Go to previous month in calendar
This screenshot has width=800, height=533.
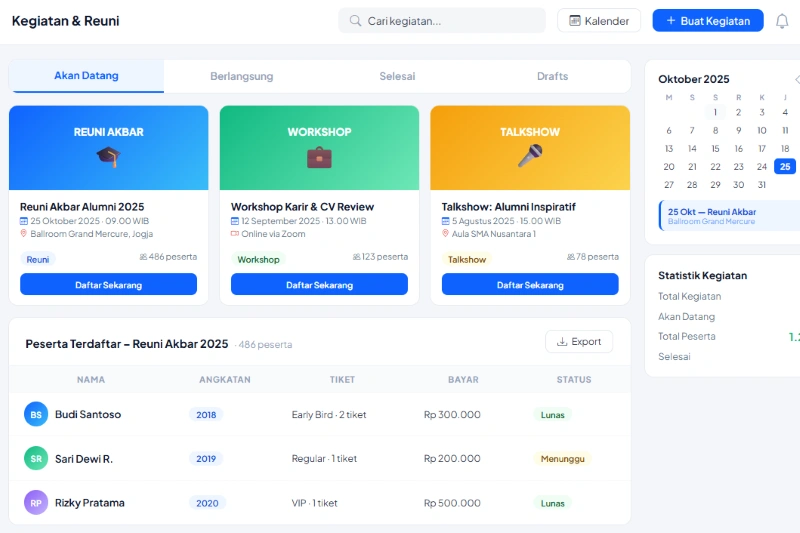(796, 79)
